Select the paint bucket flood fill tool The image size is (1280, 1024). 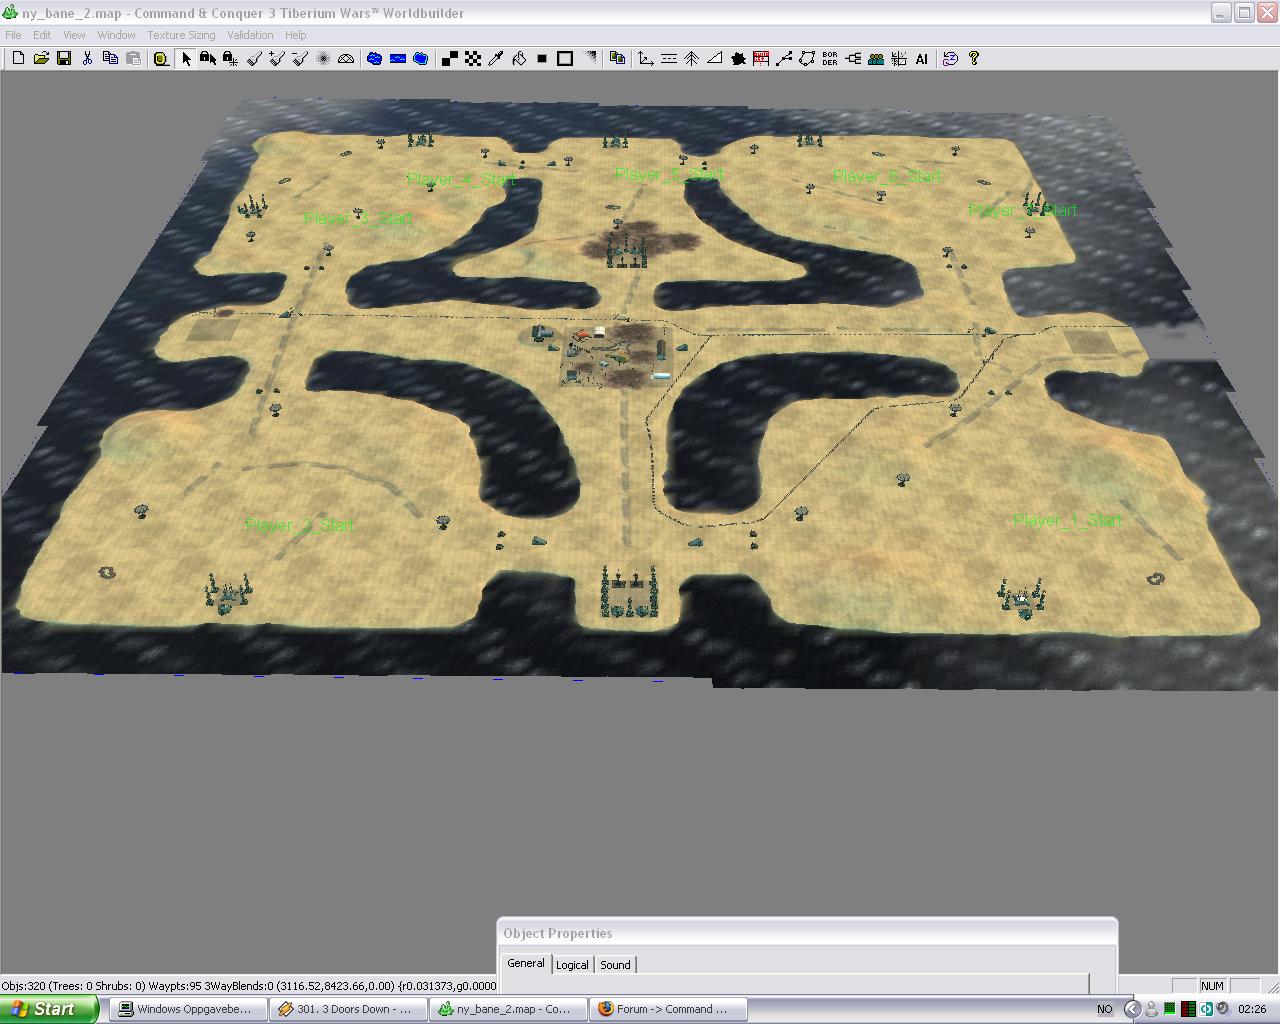519,59
